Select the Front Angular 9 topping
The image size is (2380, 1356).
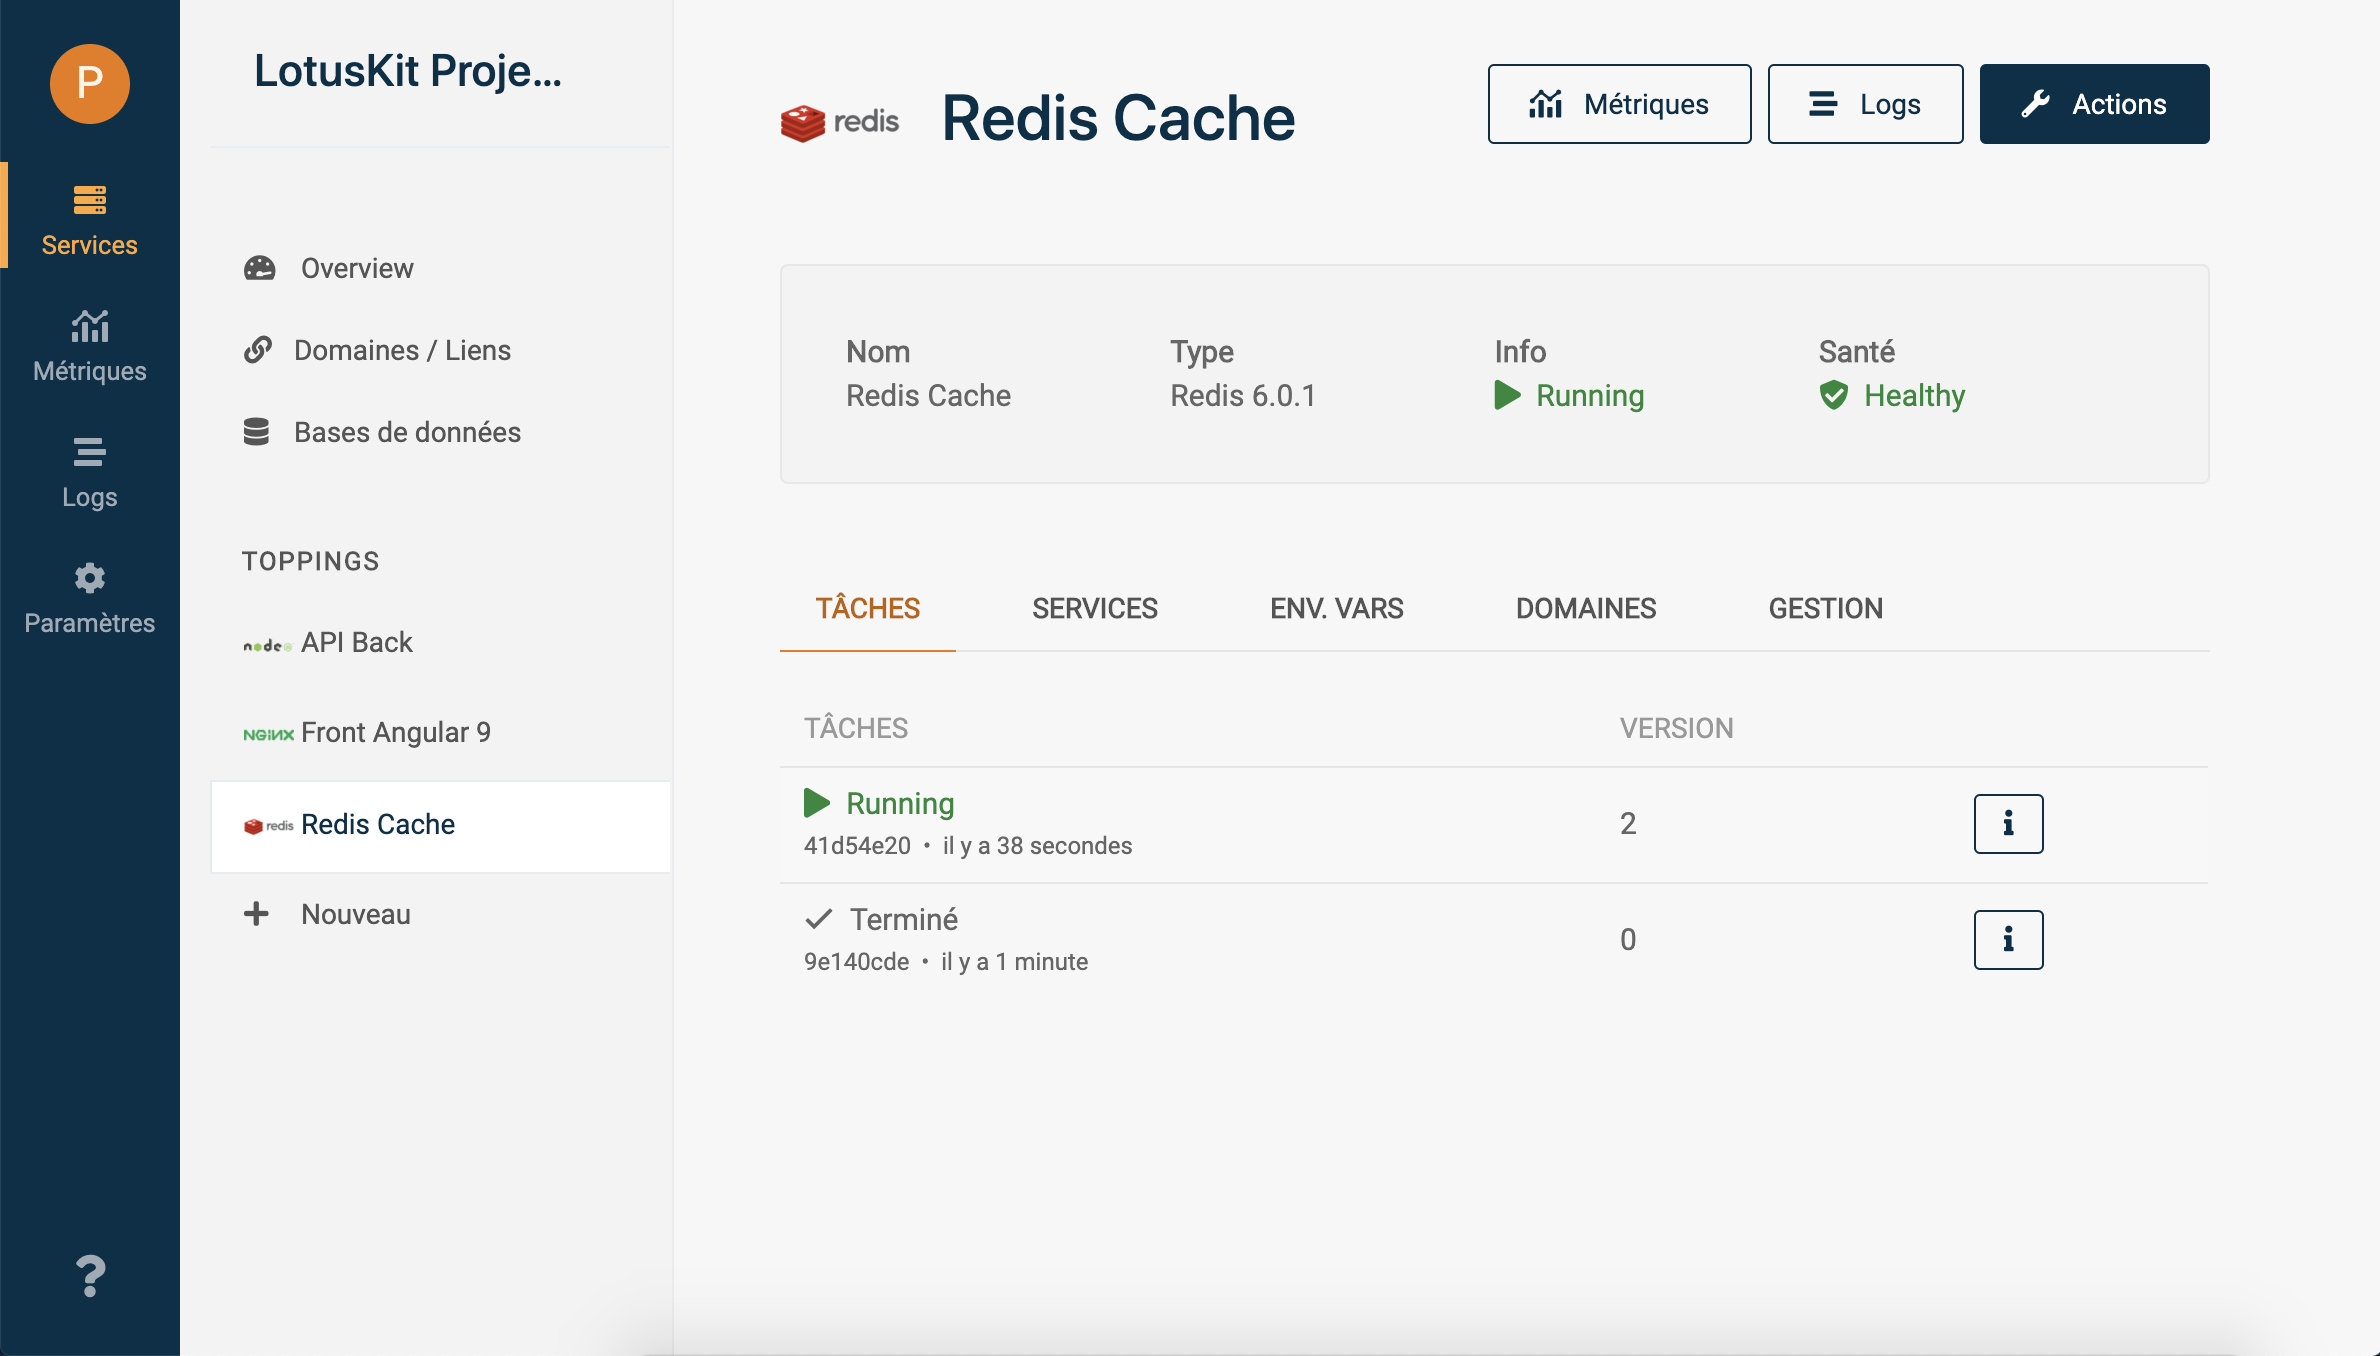pyautogui.click(x=395, y=732)
